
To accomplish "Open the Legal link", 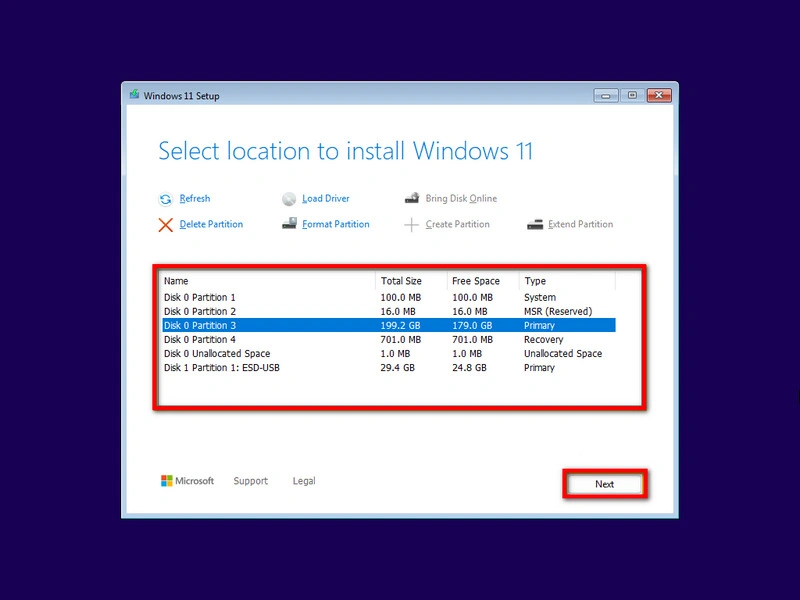I will (x=303, y=481).
